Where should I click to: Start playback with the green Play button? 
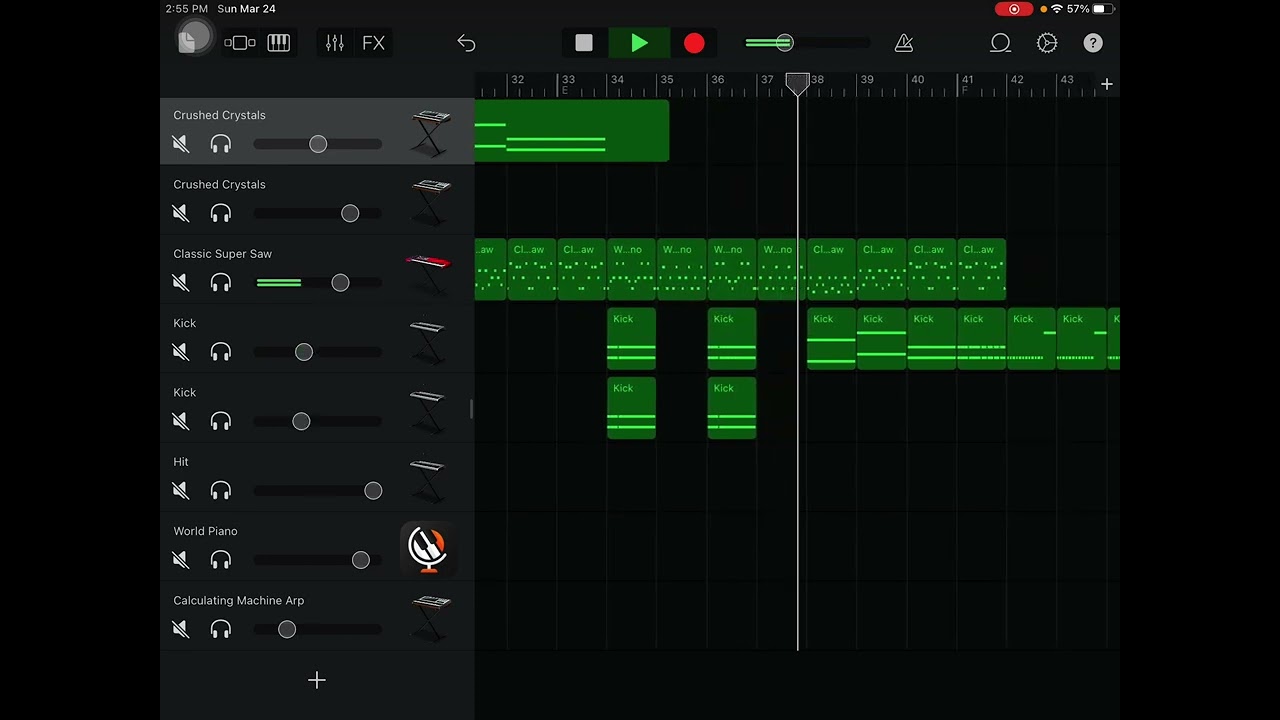(640, 43)
